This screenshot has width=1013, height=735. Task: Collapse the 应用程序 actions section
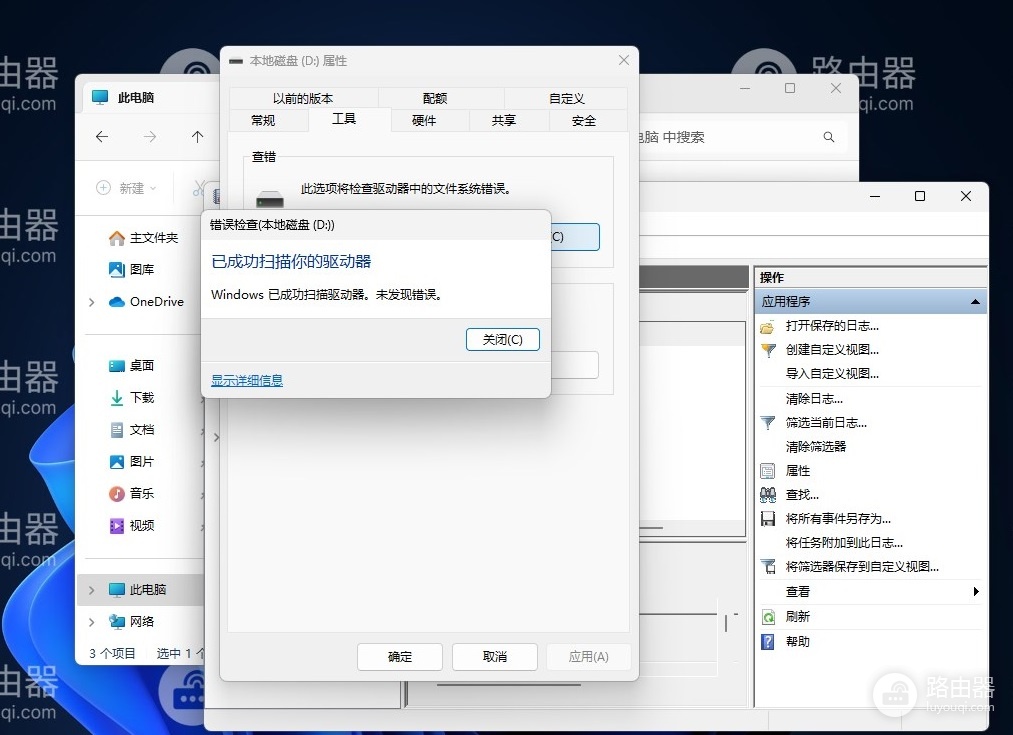point(975,302)
